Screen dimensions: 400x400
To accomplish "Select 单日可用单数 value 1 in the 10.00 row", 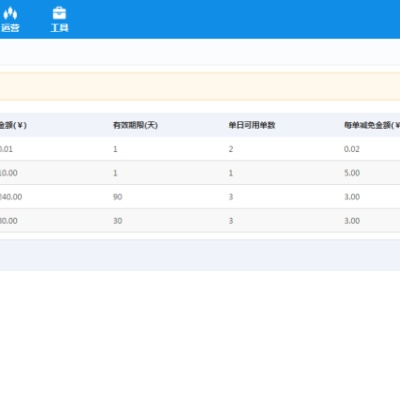I will pyautogui.click(x=231, y=173).
